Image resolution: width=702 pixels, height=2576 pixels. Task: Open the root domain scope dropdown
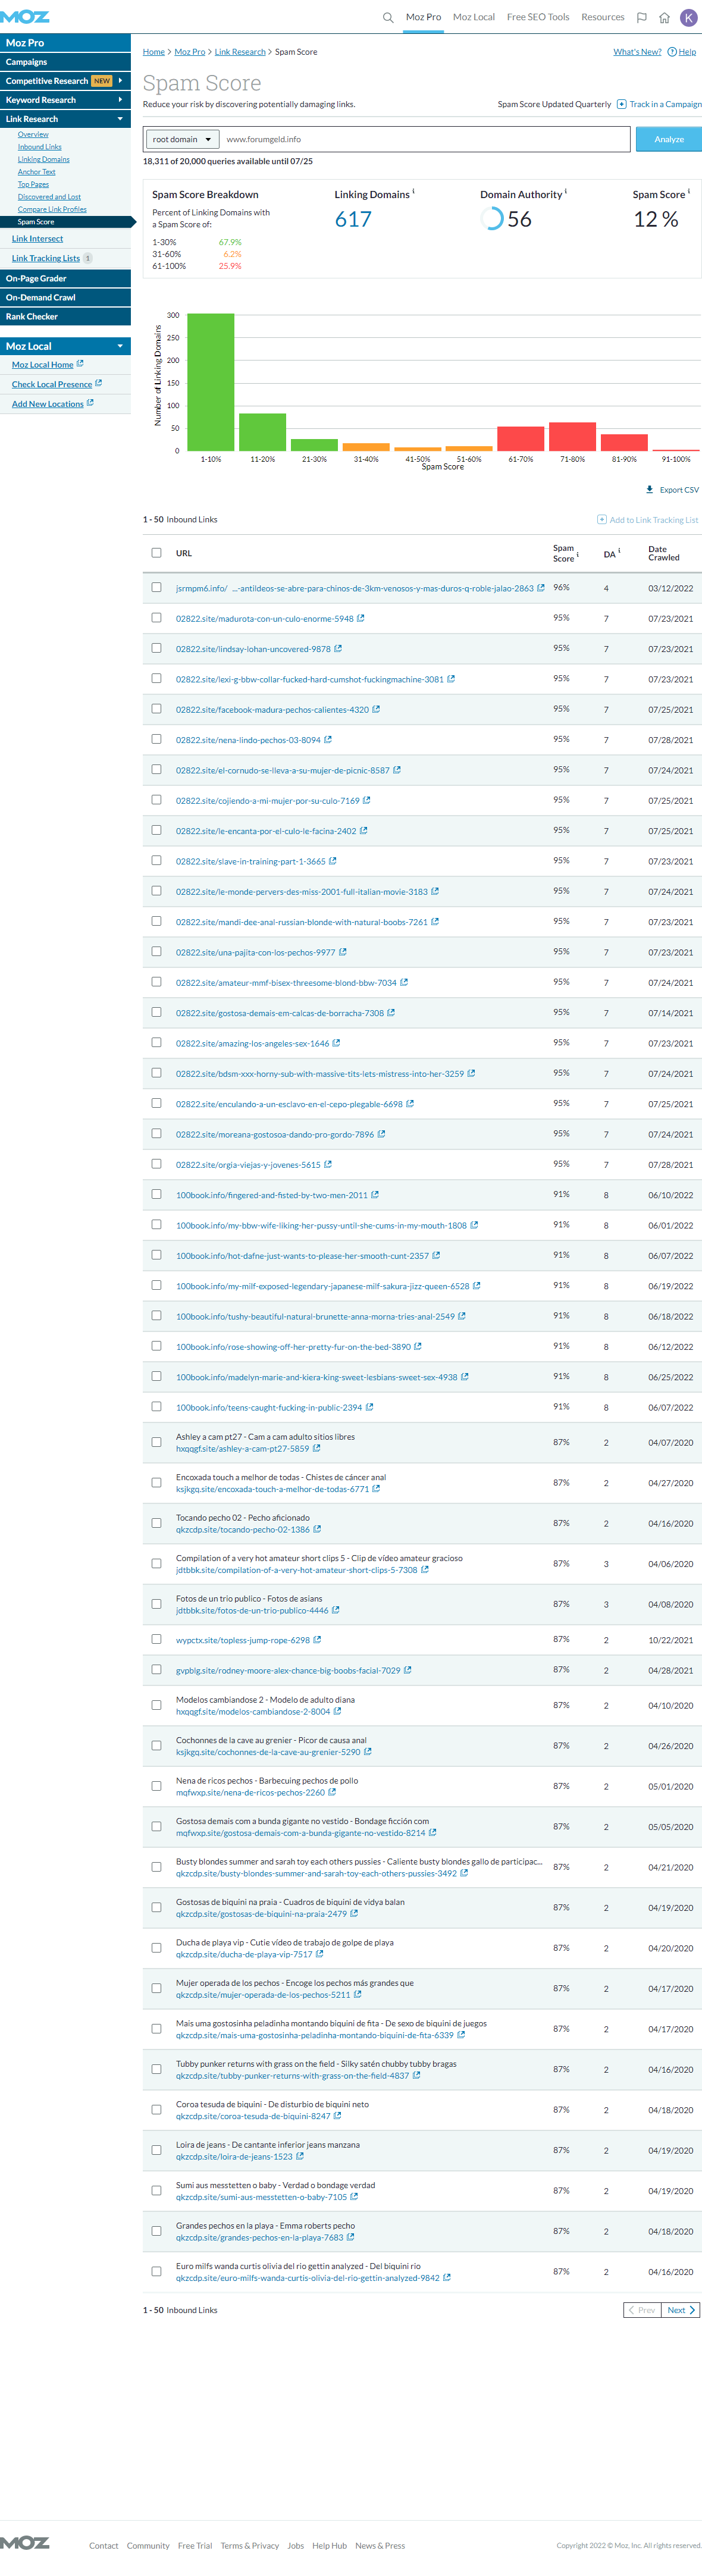coord(182,139)
